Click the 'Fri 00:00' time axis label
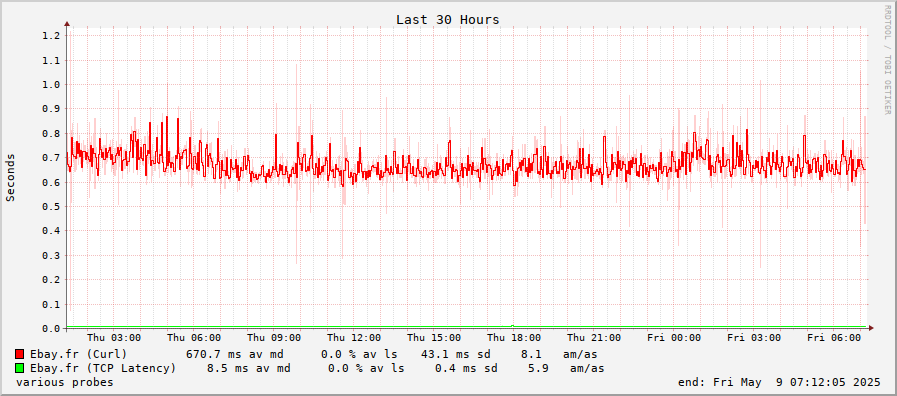The width and height of the screenshot is (897, 396). coord(674,338)
